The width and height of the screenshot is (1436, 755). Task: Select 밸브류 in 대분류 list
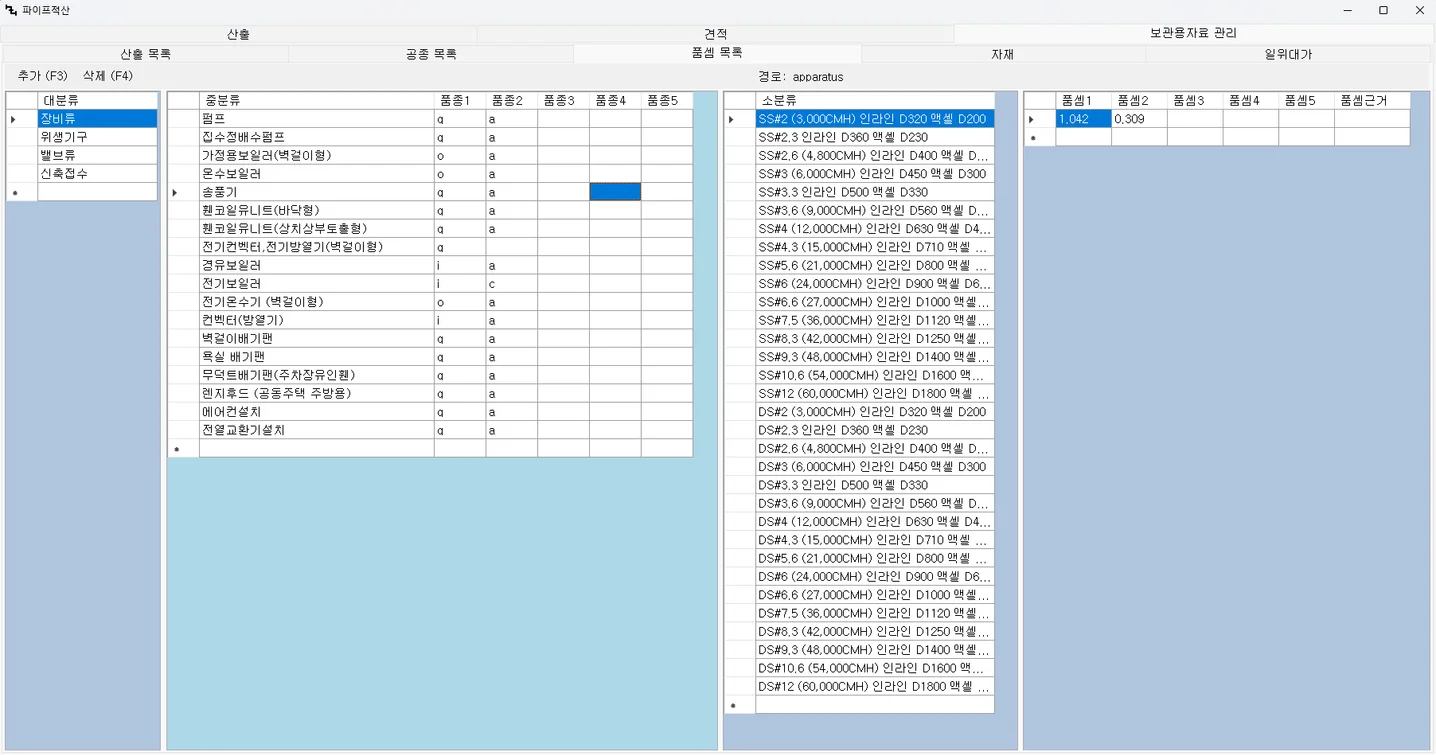tap(97, 155)
